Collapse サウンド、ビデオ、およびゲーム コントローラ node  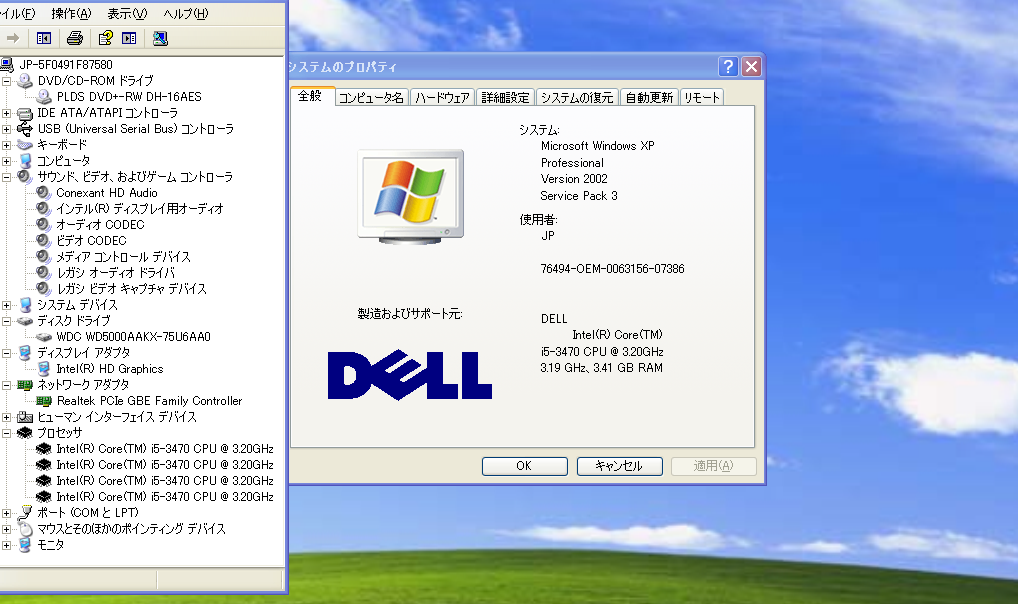[x=6, y=177]
